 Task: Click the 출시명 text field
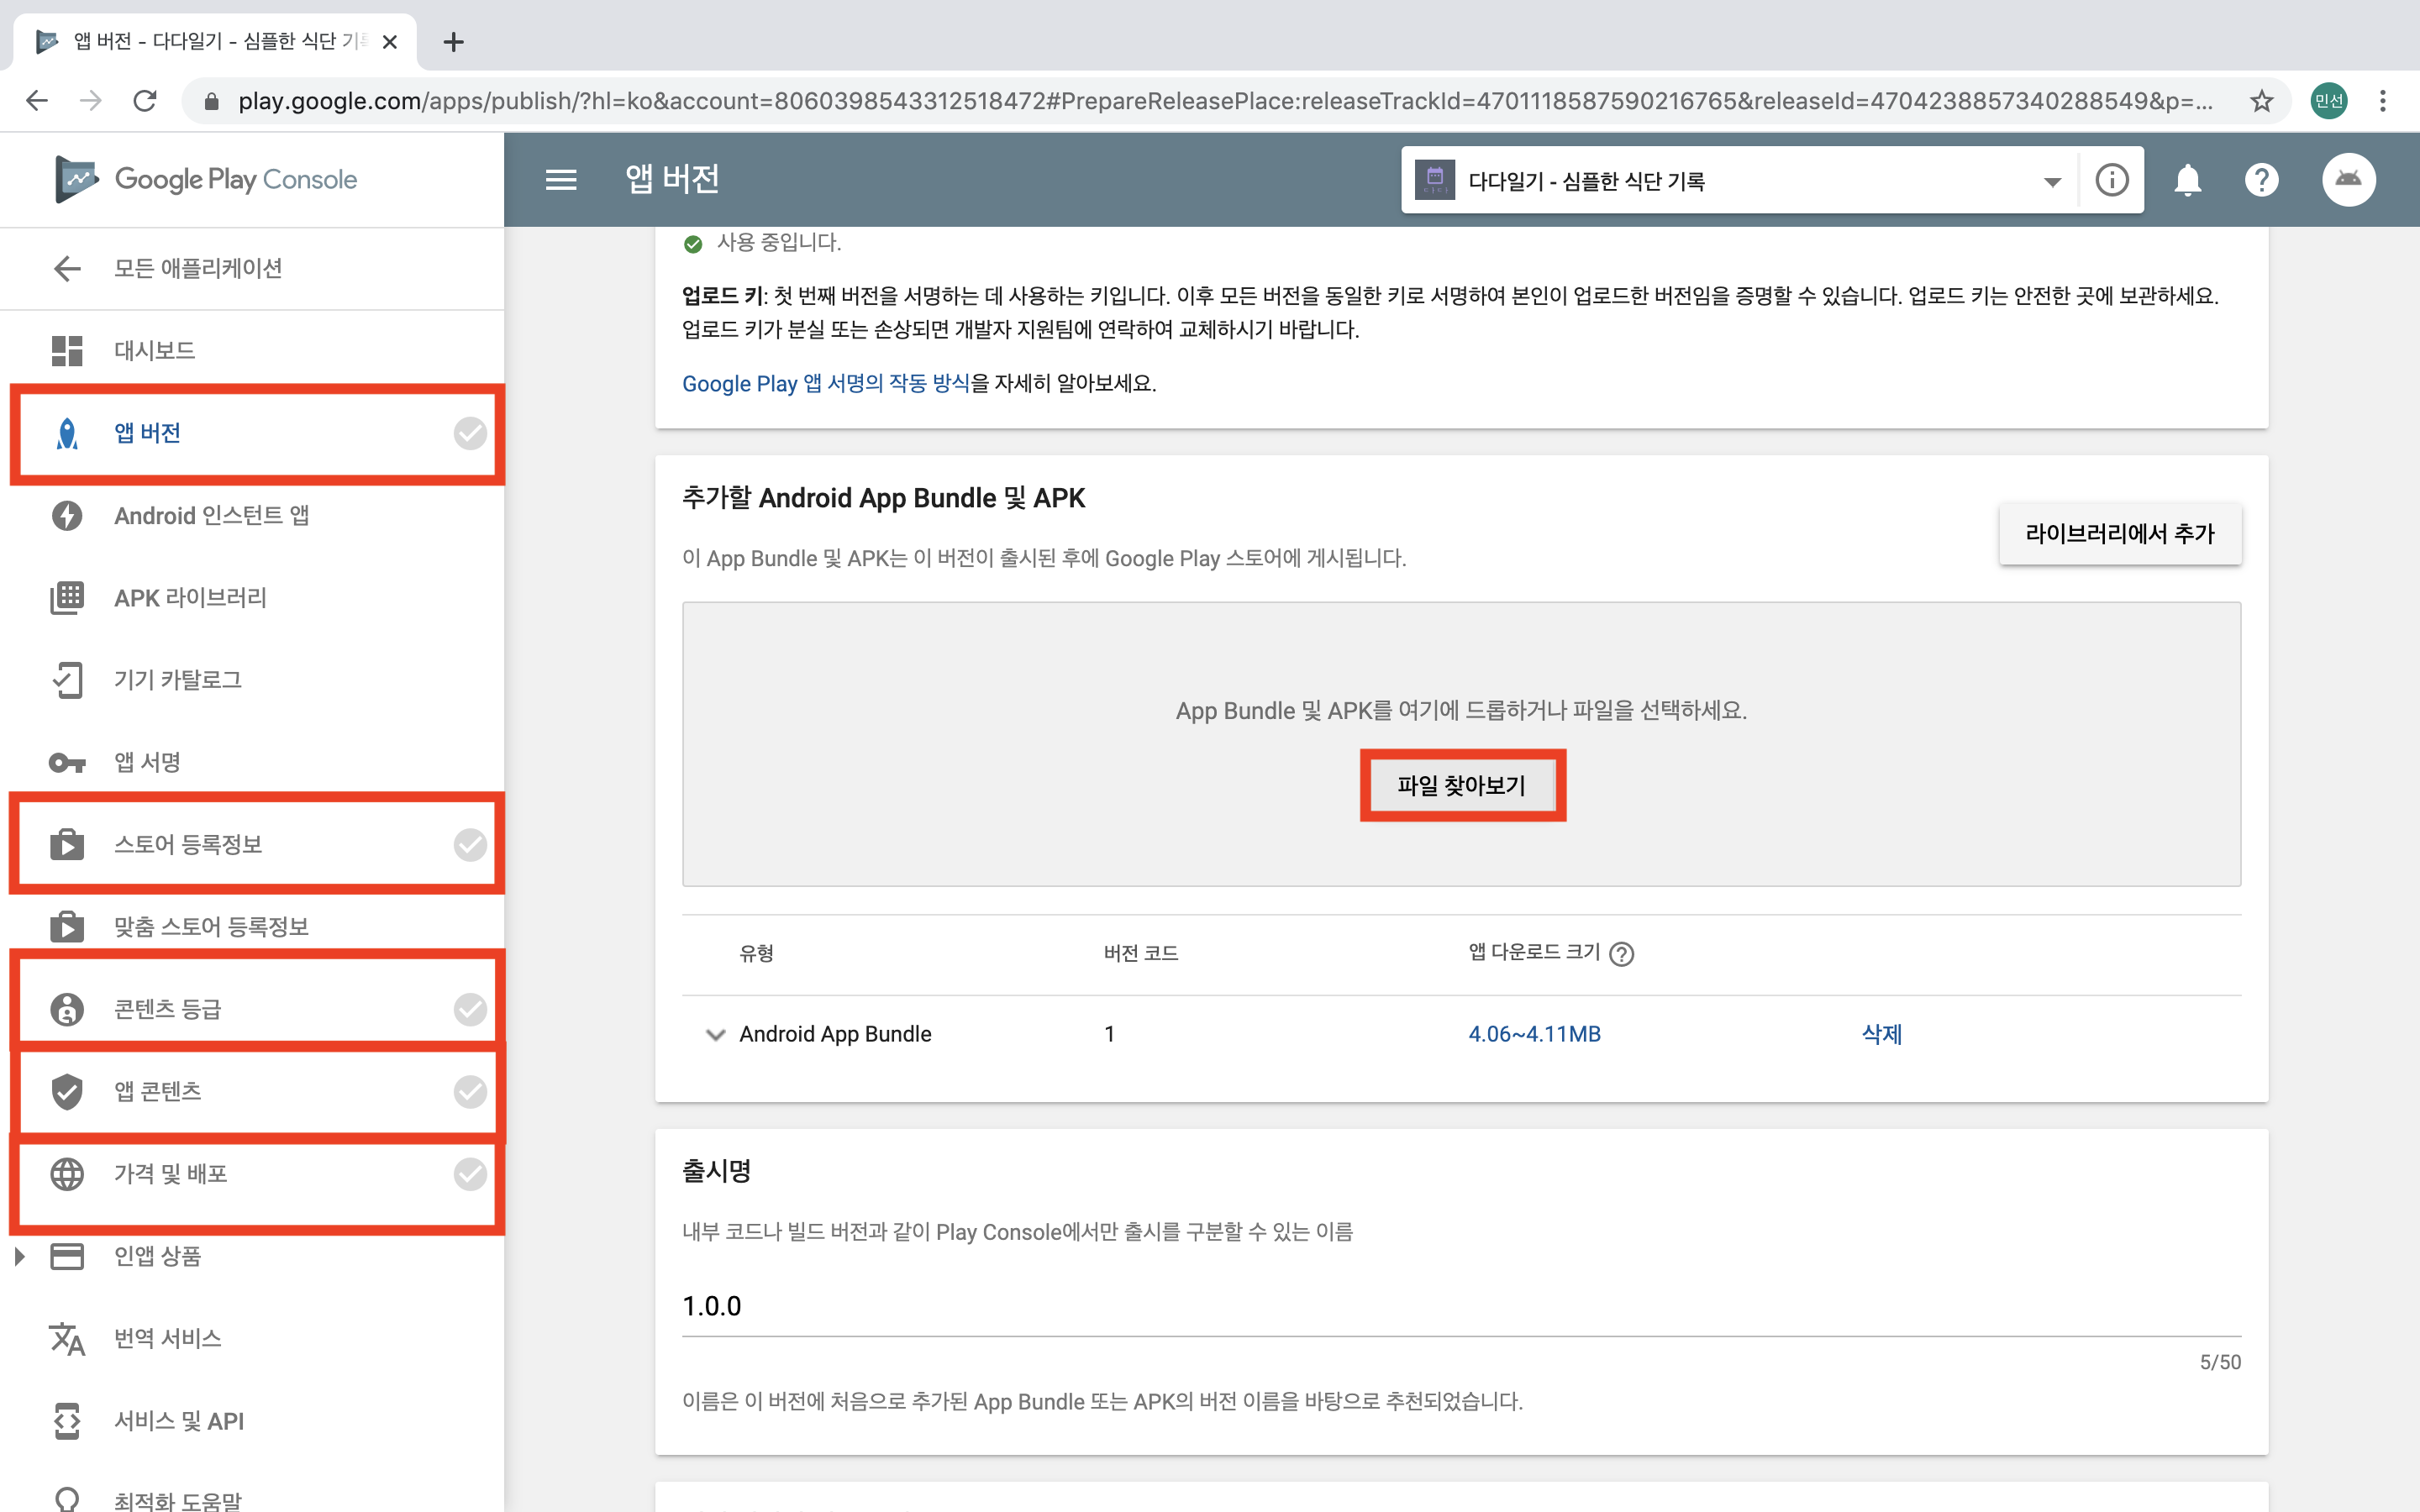[1460, 1306]
